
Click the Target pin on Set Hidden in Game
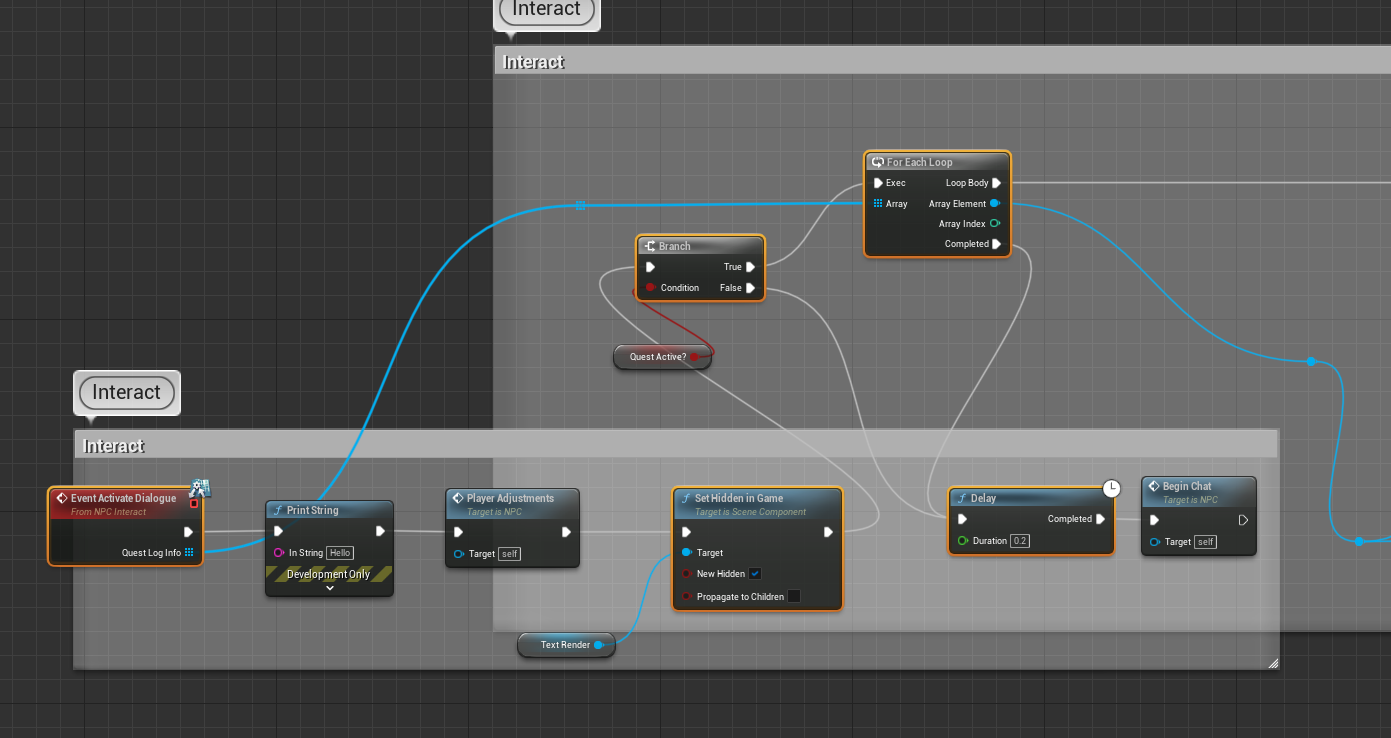click(x=686, y=552)
